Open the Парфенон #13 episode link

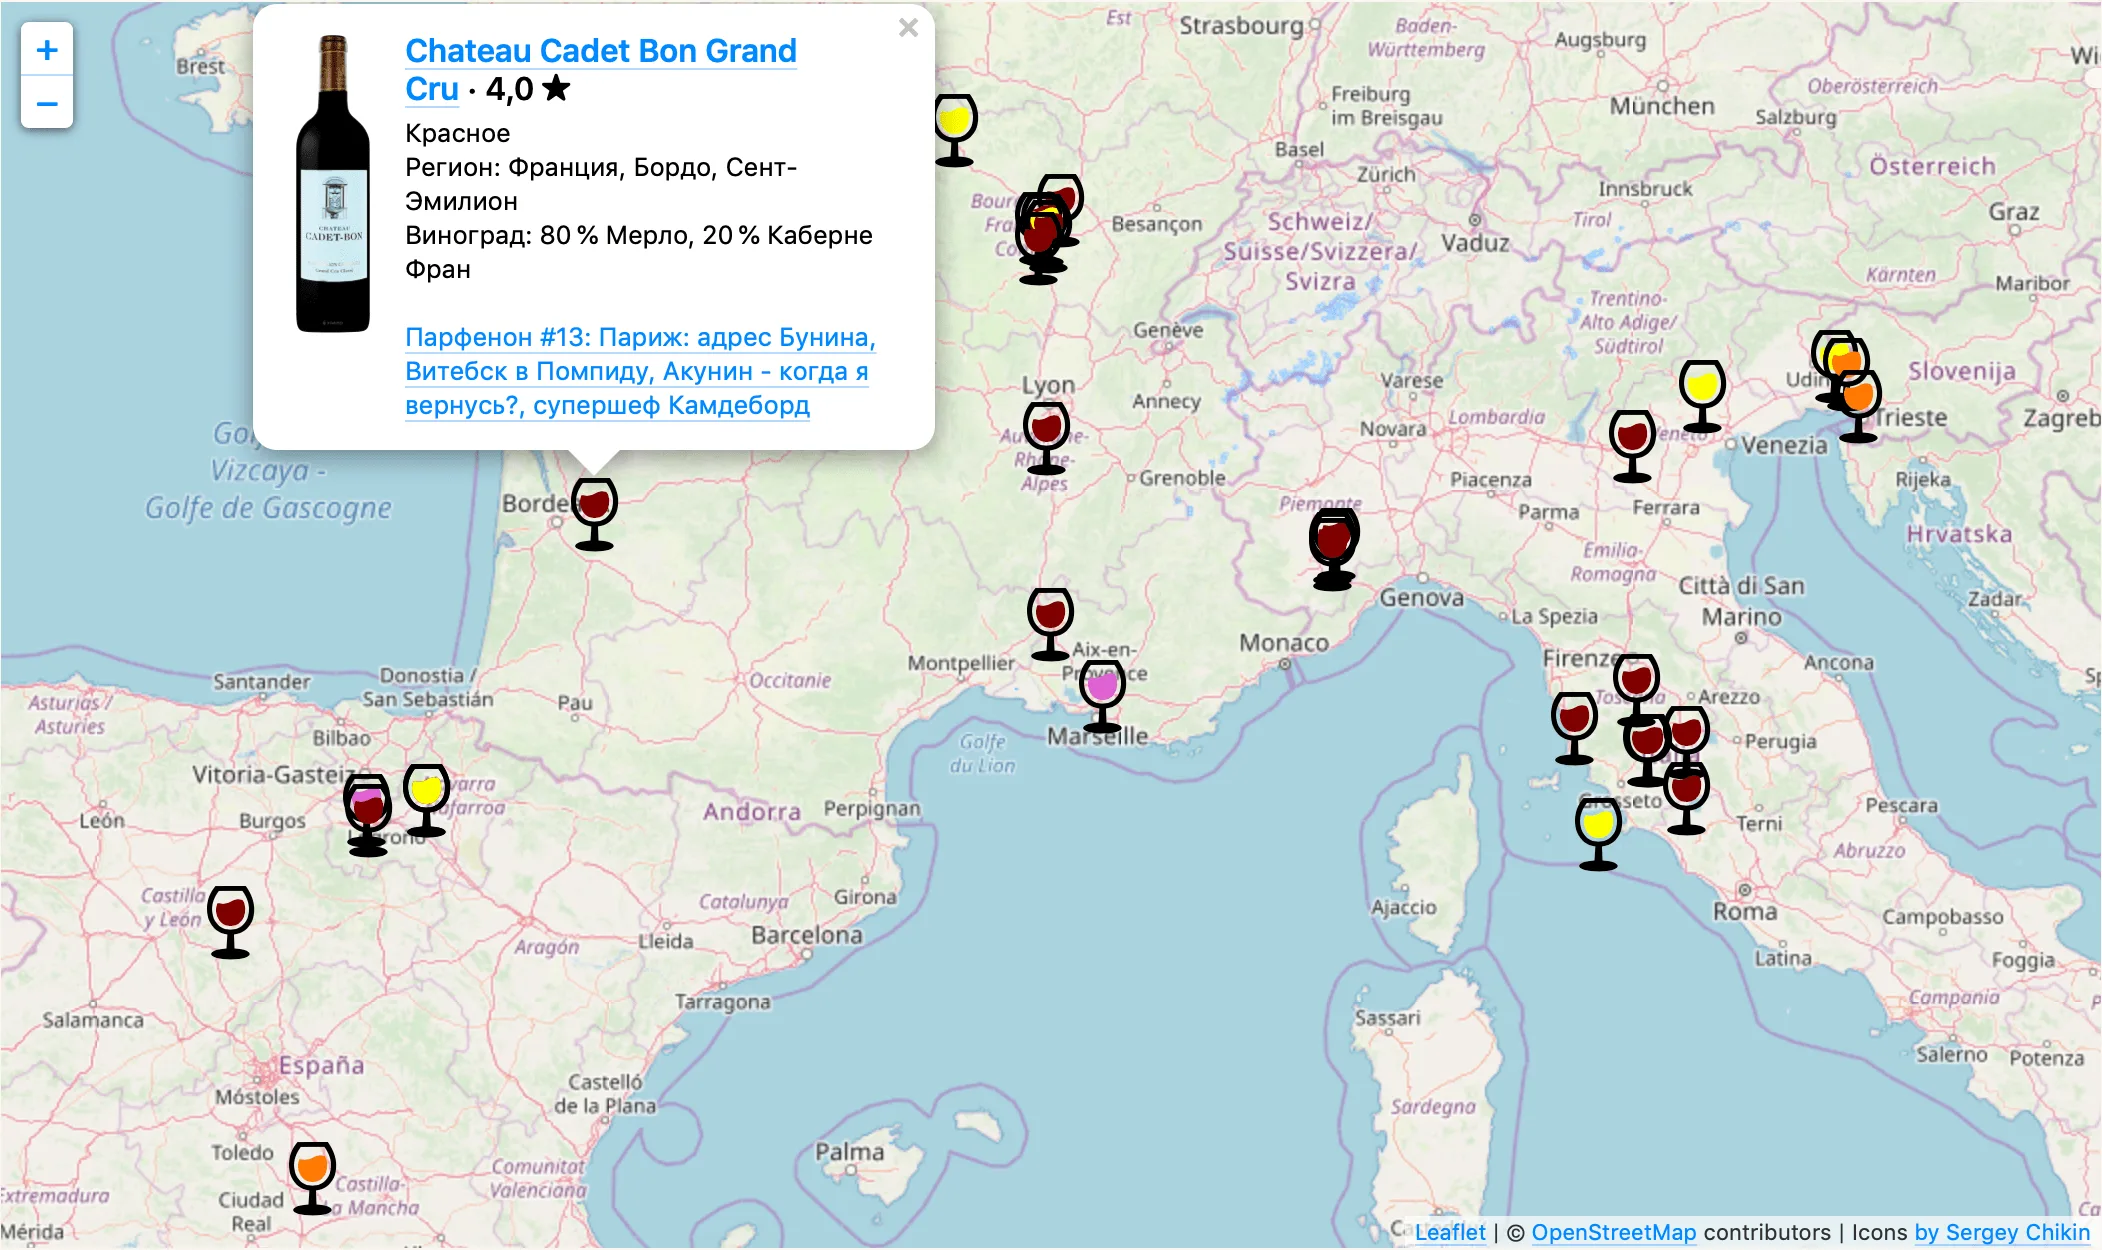point(640,371)
